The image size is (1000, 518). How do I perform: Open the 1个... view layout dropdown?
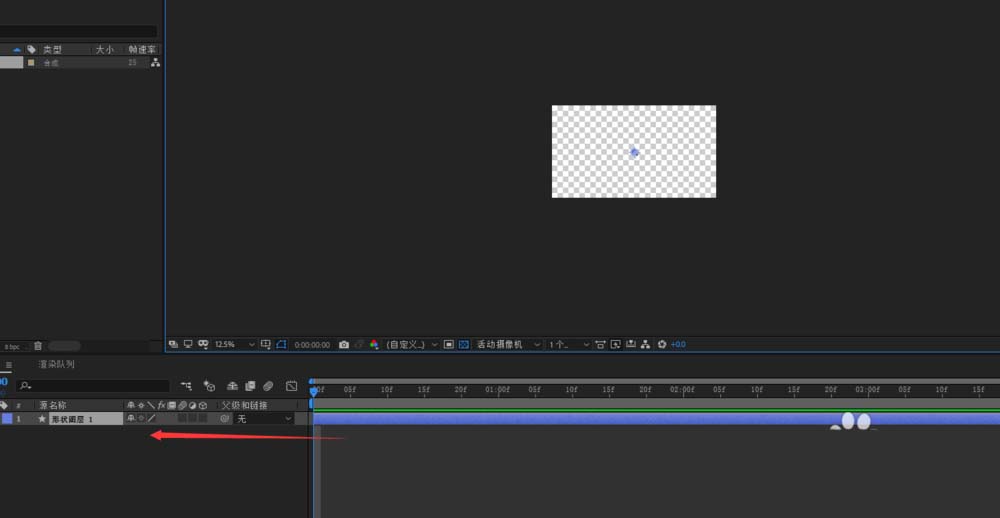point(569,344)
